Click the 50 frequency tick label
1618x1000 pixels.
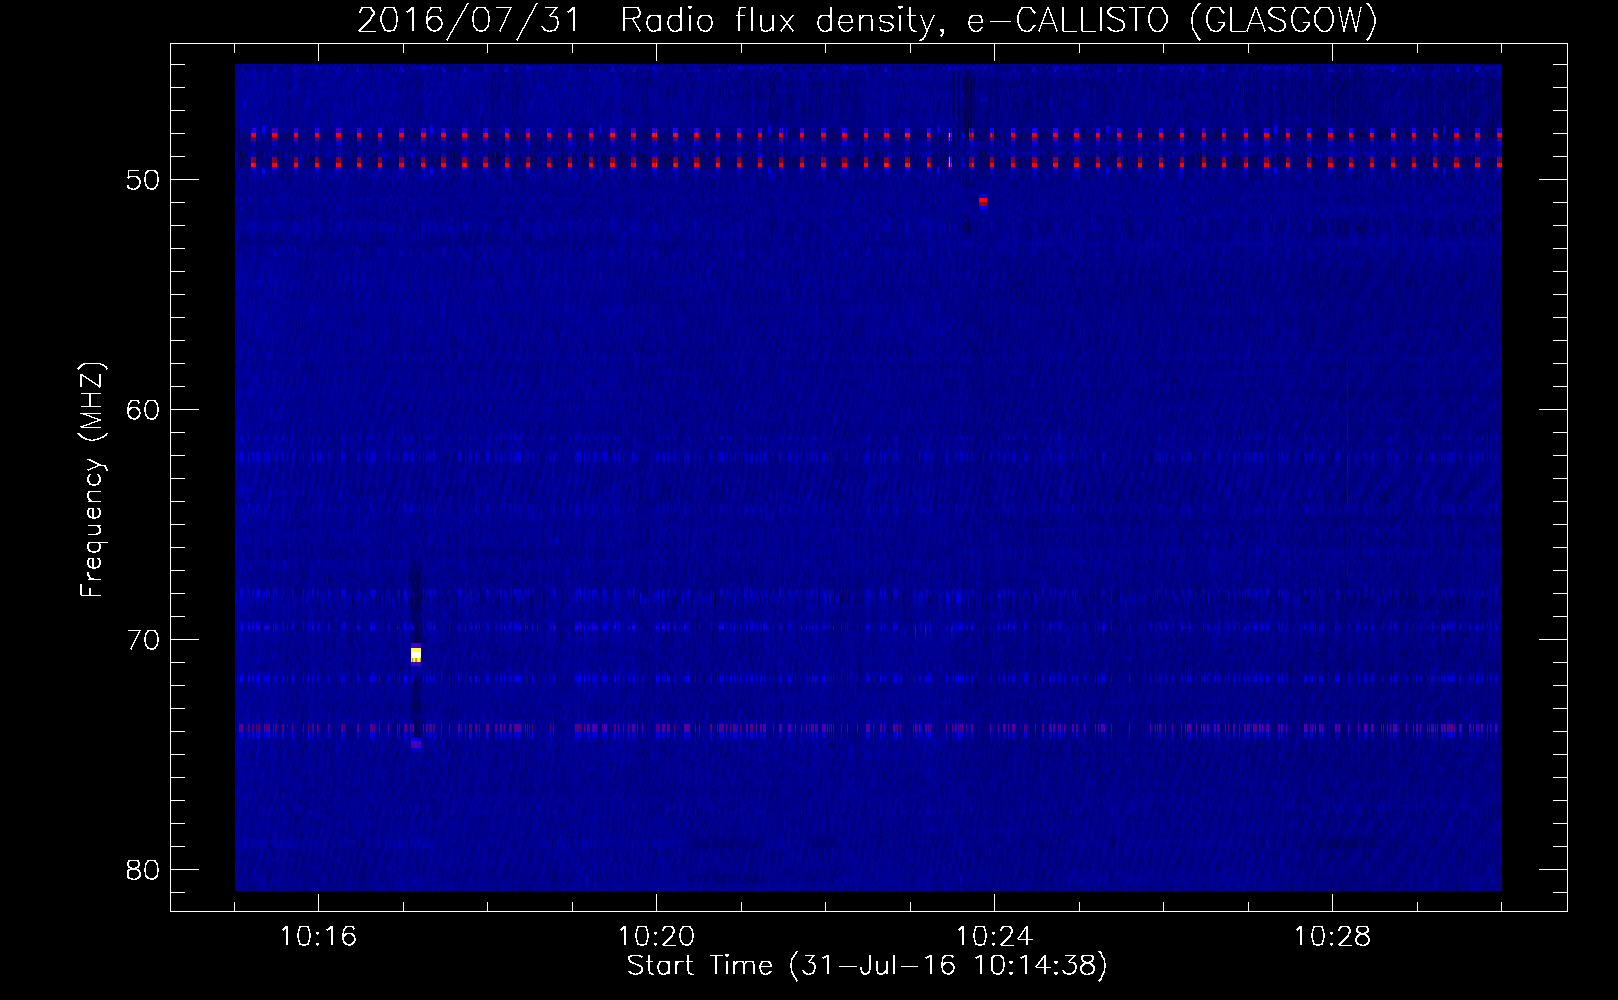point(143,180)
